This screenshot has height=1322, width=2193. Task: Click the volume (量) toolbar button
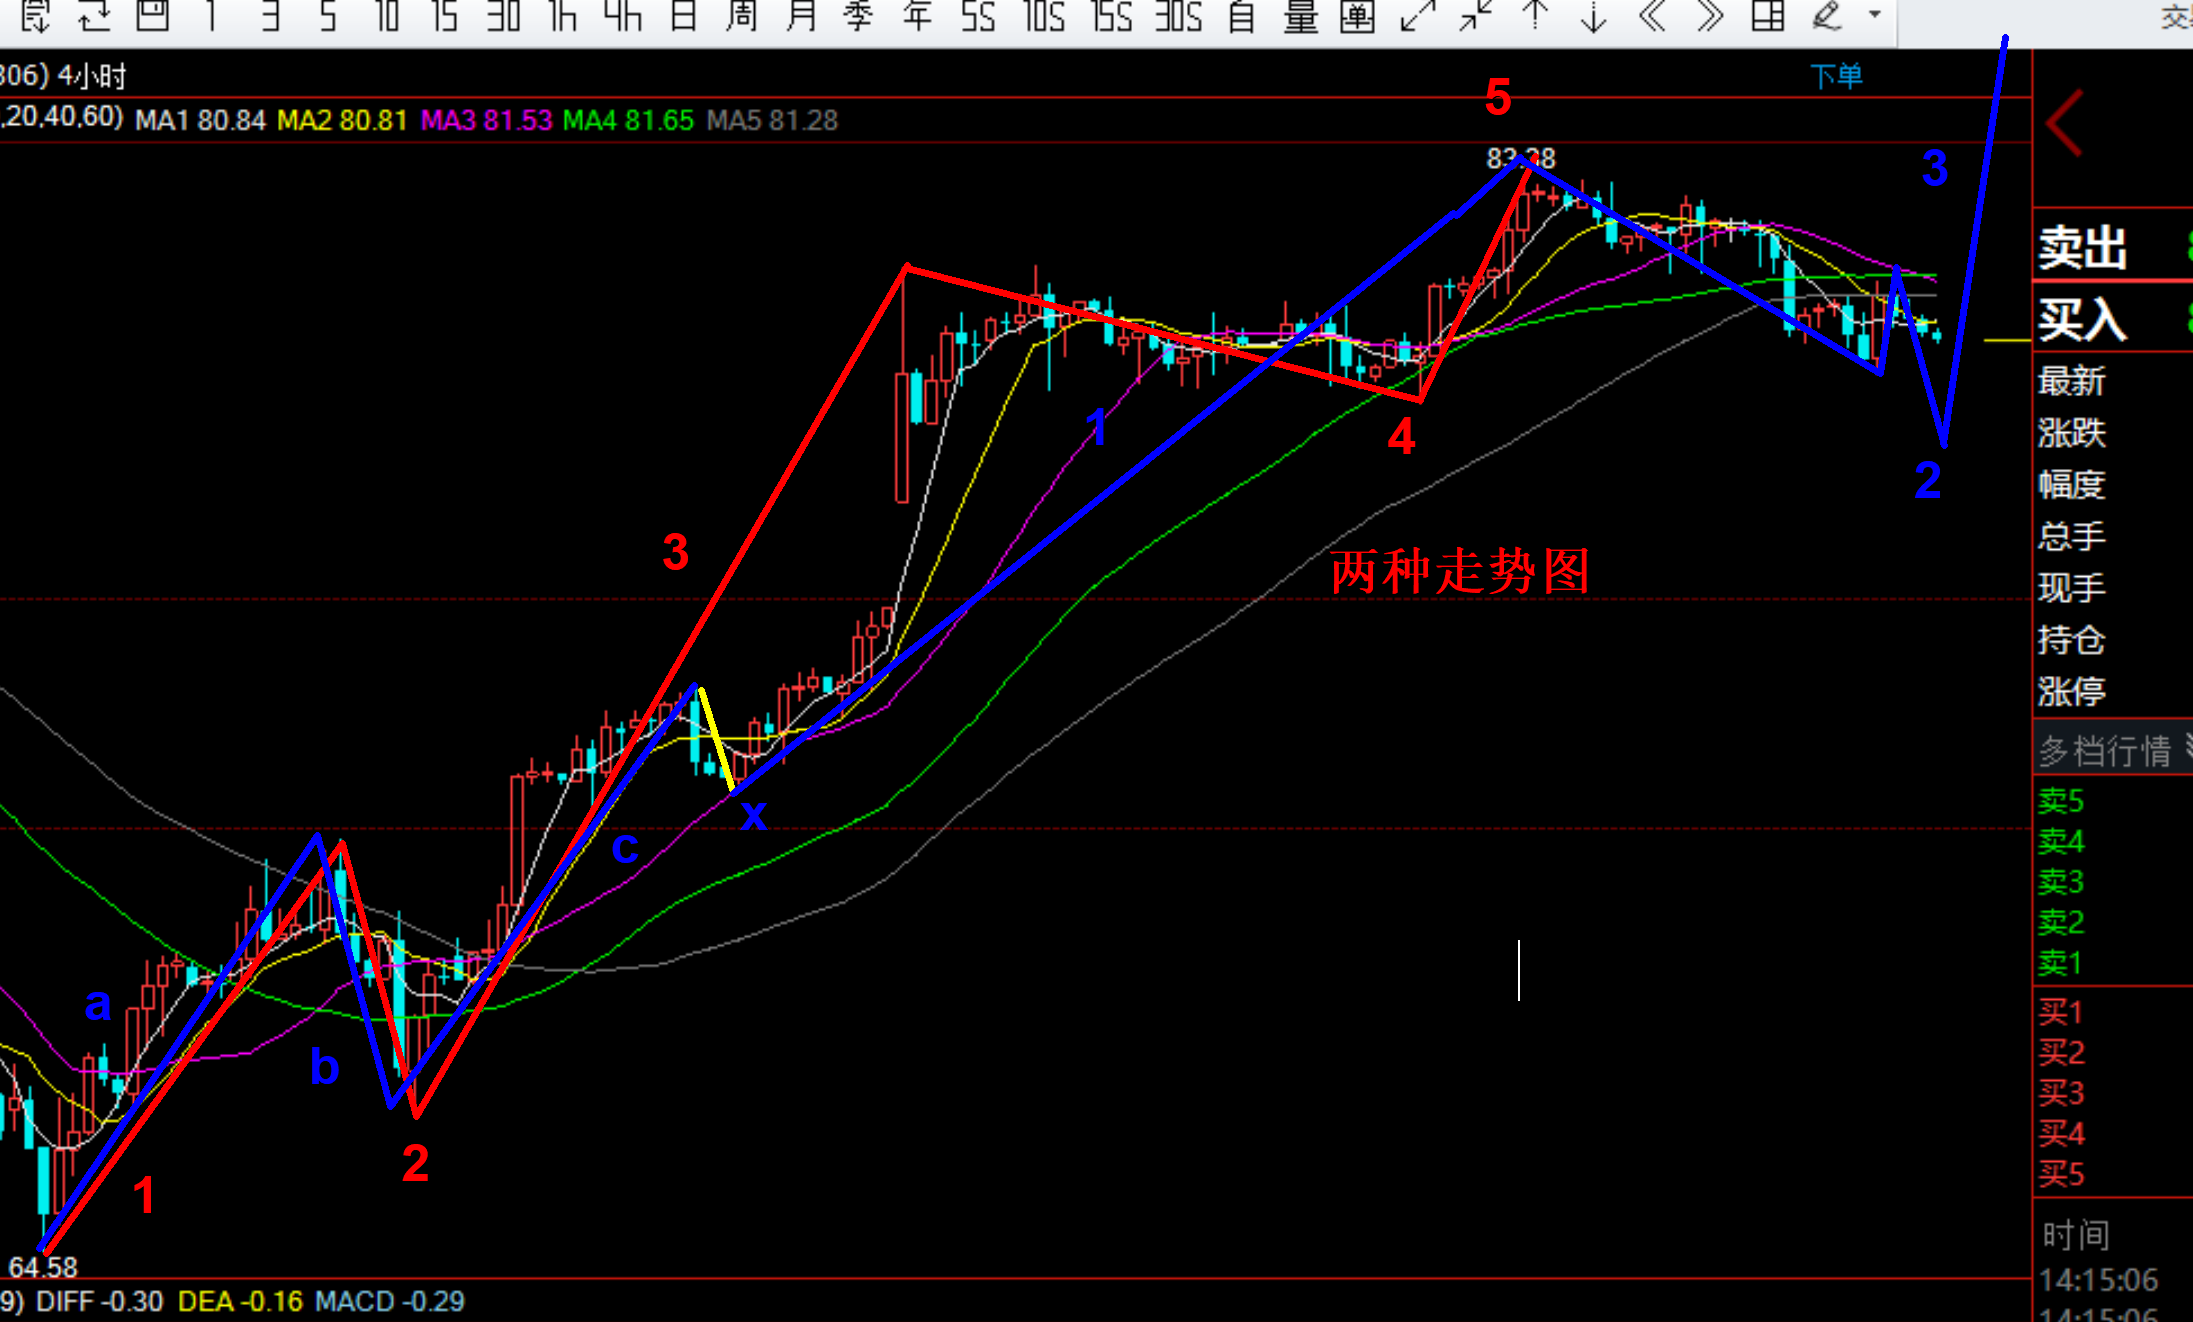point(1300,16)
